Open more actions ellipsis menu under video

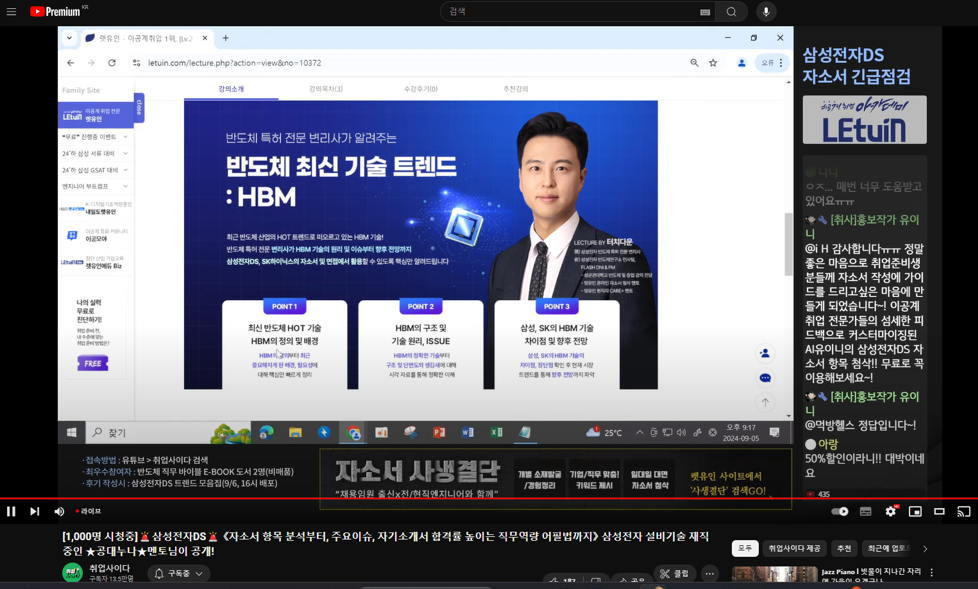click(x=709, y=574)
